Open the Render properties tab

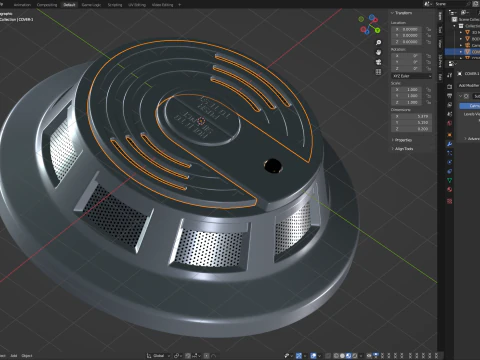[449, 87]
